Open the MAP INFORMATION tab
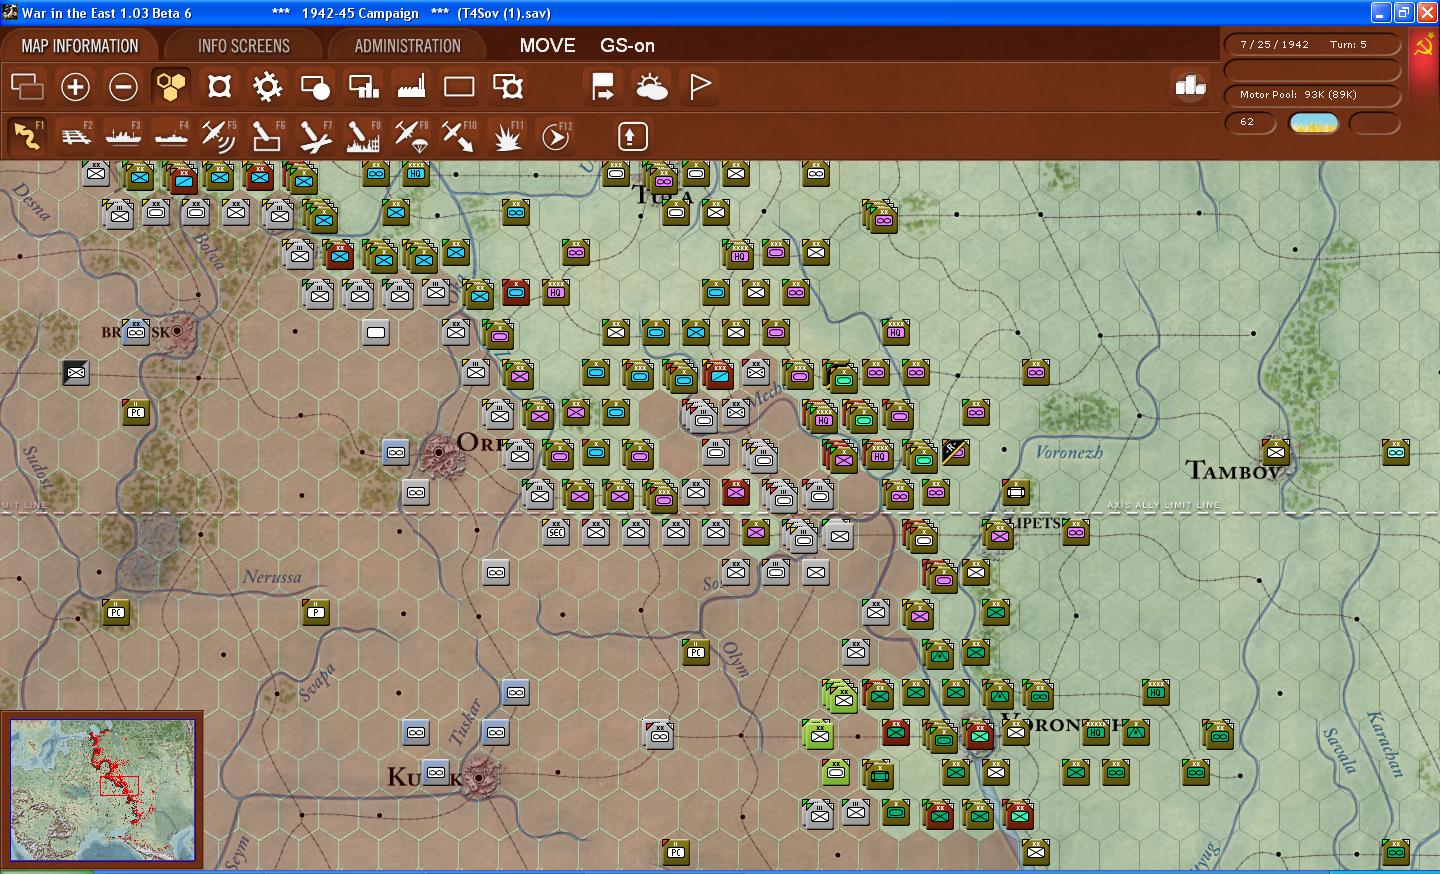The image size is (1440, 874). point(80,46)
